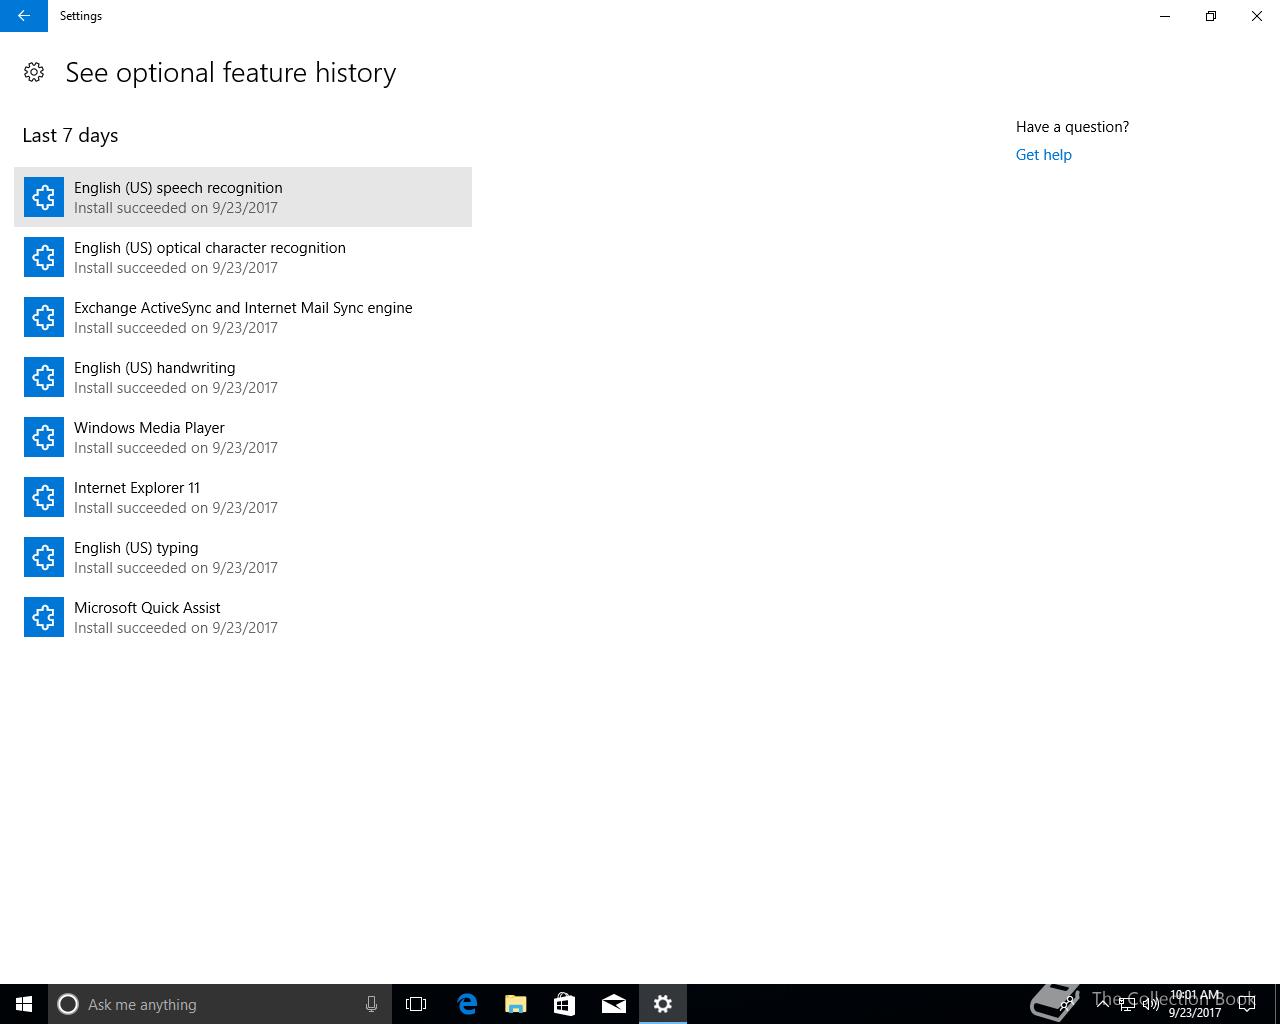The width and height of the screenshot is (1280, 1024).
Task: Select English (US) speech recognition puzzle icon
Action: [x=44, y=197]
